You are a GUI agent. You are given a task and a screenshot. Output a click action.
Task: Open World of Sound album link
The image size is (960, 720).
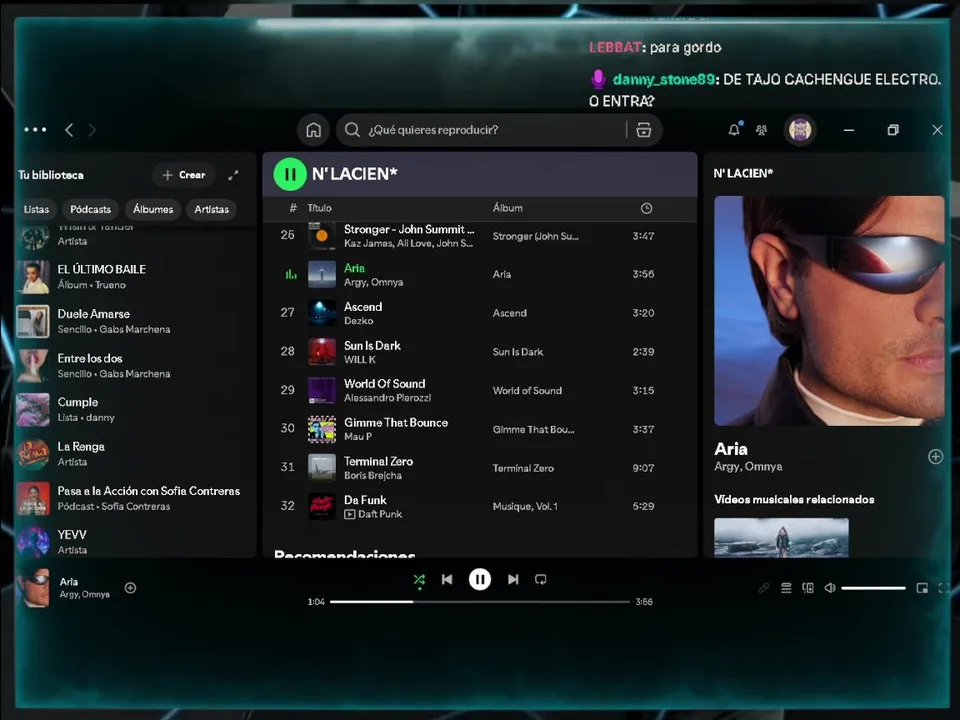click(527, 391)
